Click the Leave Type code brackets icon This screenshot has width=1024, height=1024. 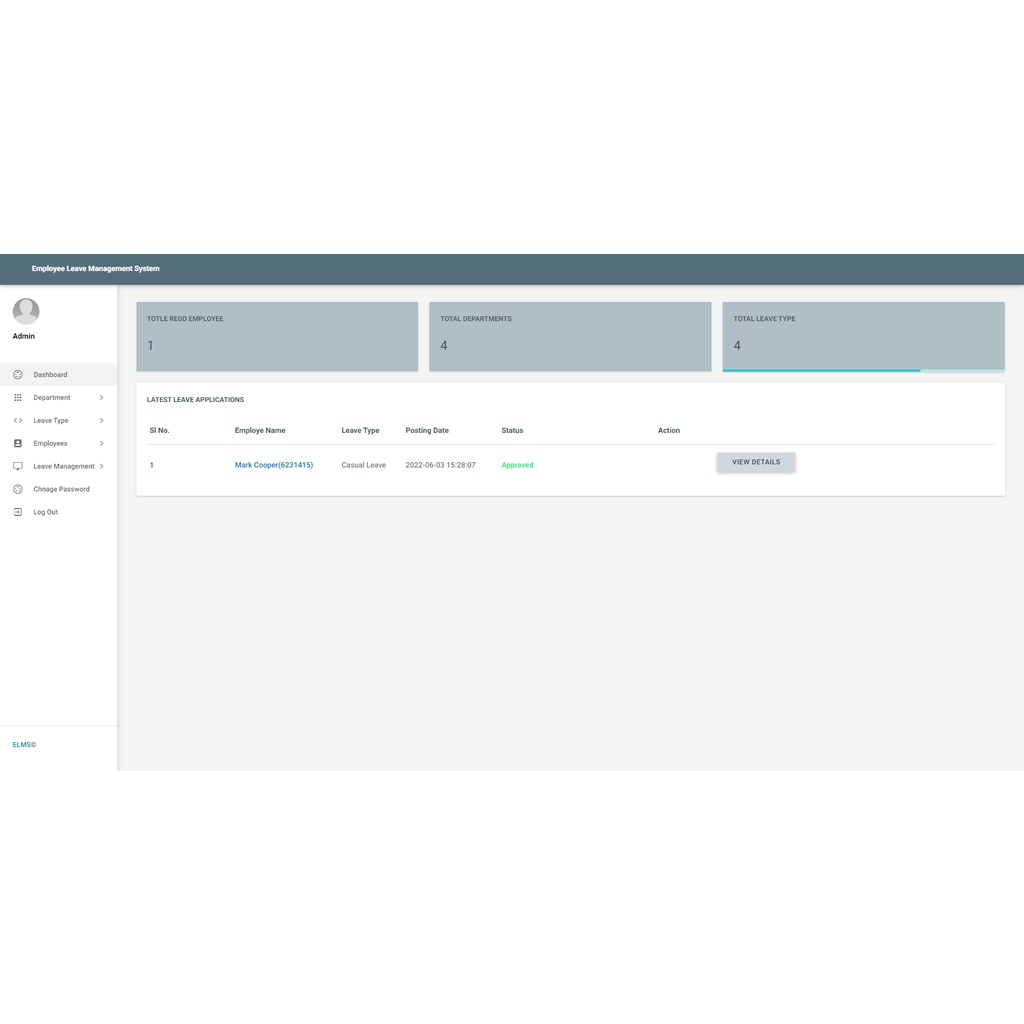(x=18, y=421)
